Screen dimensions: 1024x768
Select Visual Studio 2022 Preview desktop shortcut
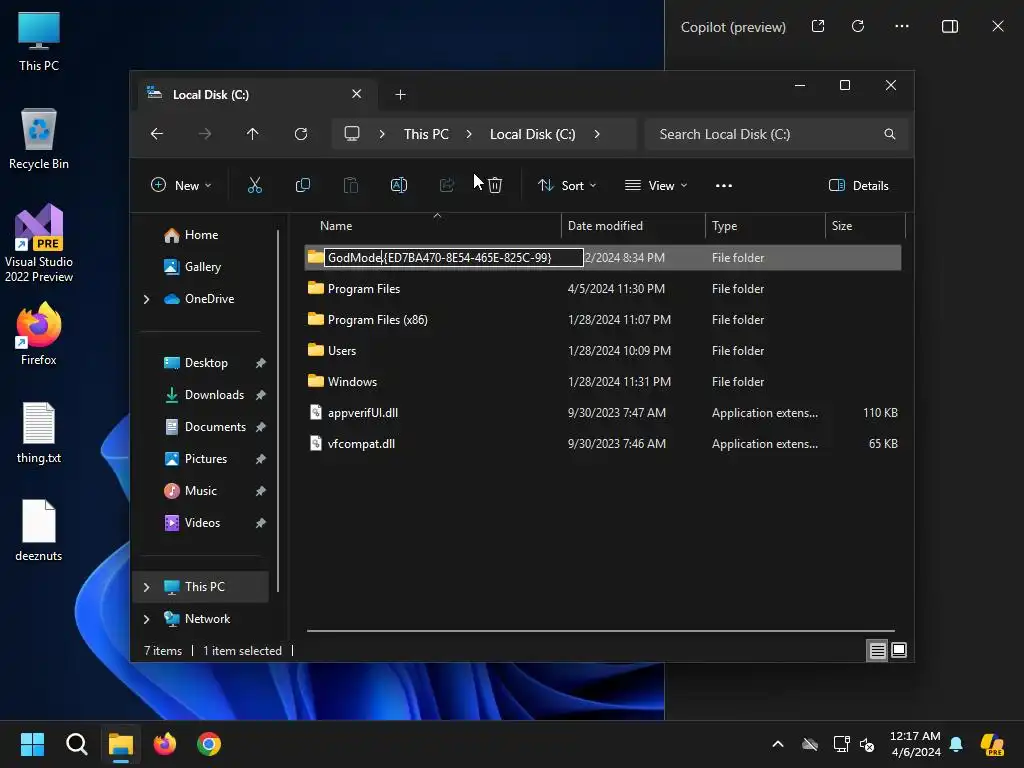tap(39, 243)
